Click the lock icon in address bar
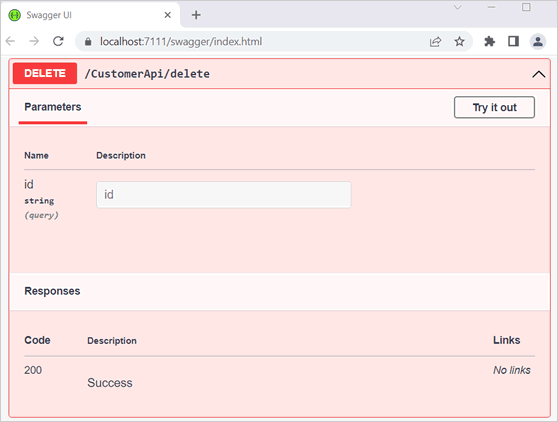558x422 pixels. tap(88, 42)
